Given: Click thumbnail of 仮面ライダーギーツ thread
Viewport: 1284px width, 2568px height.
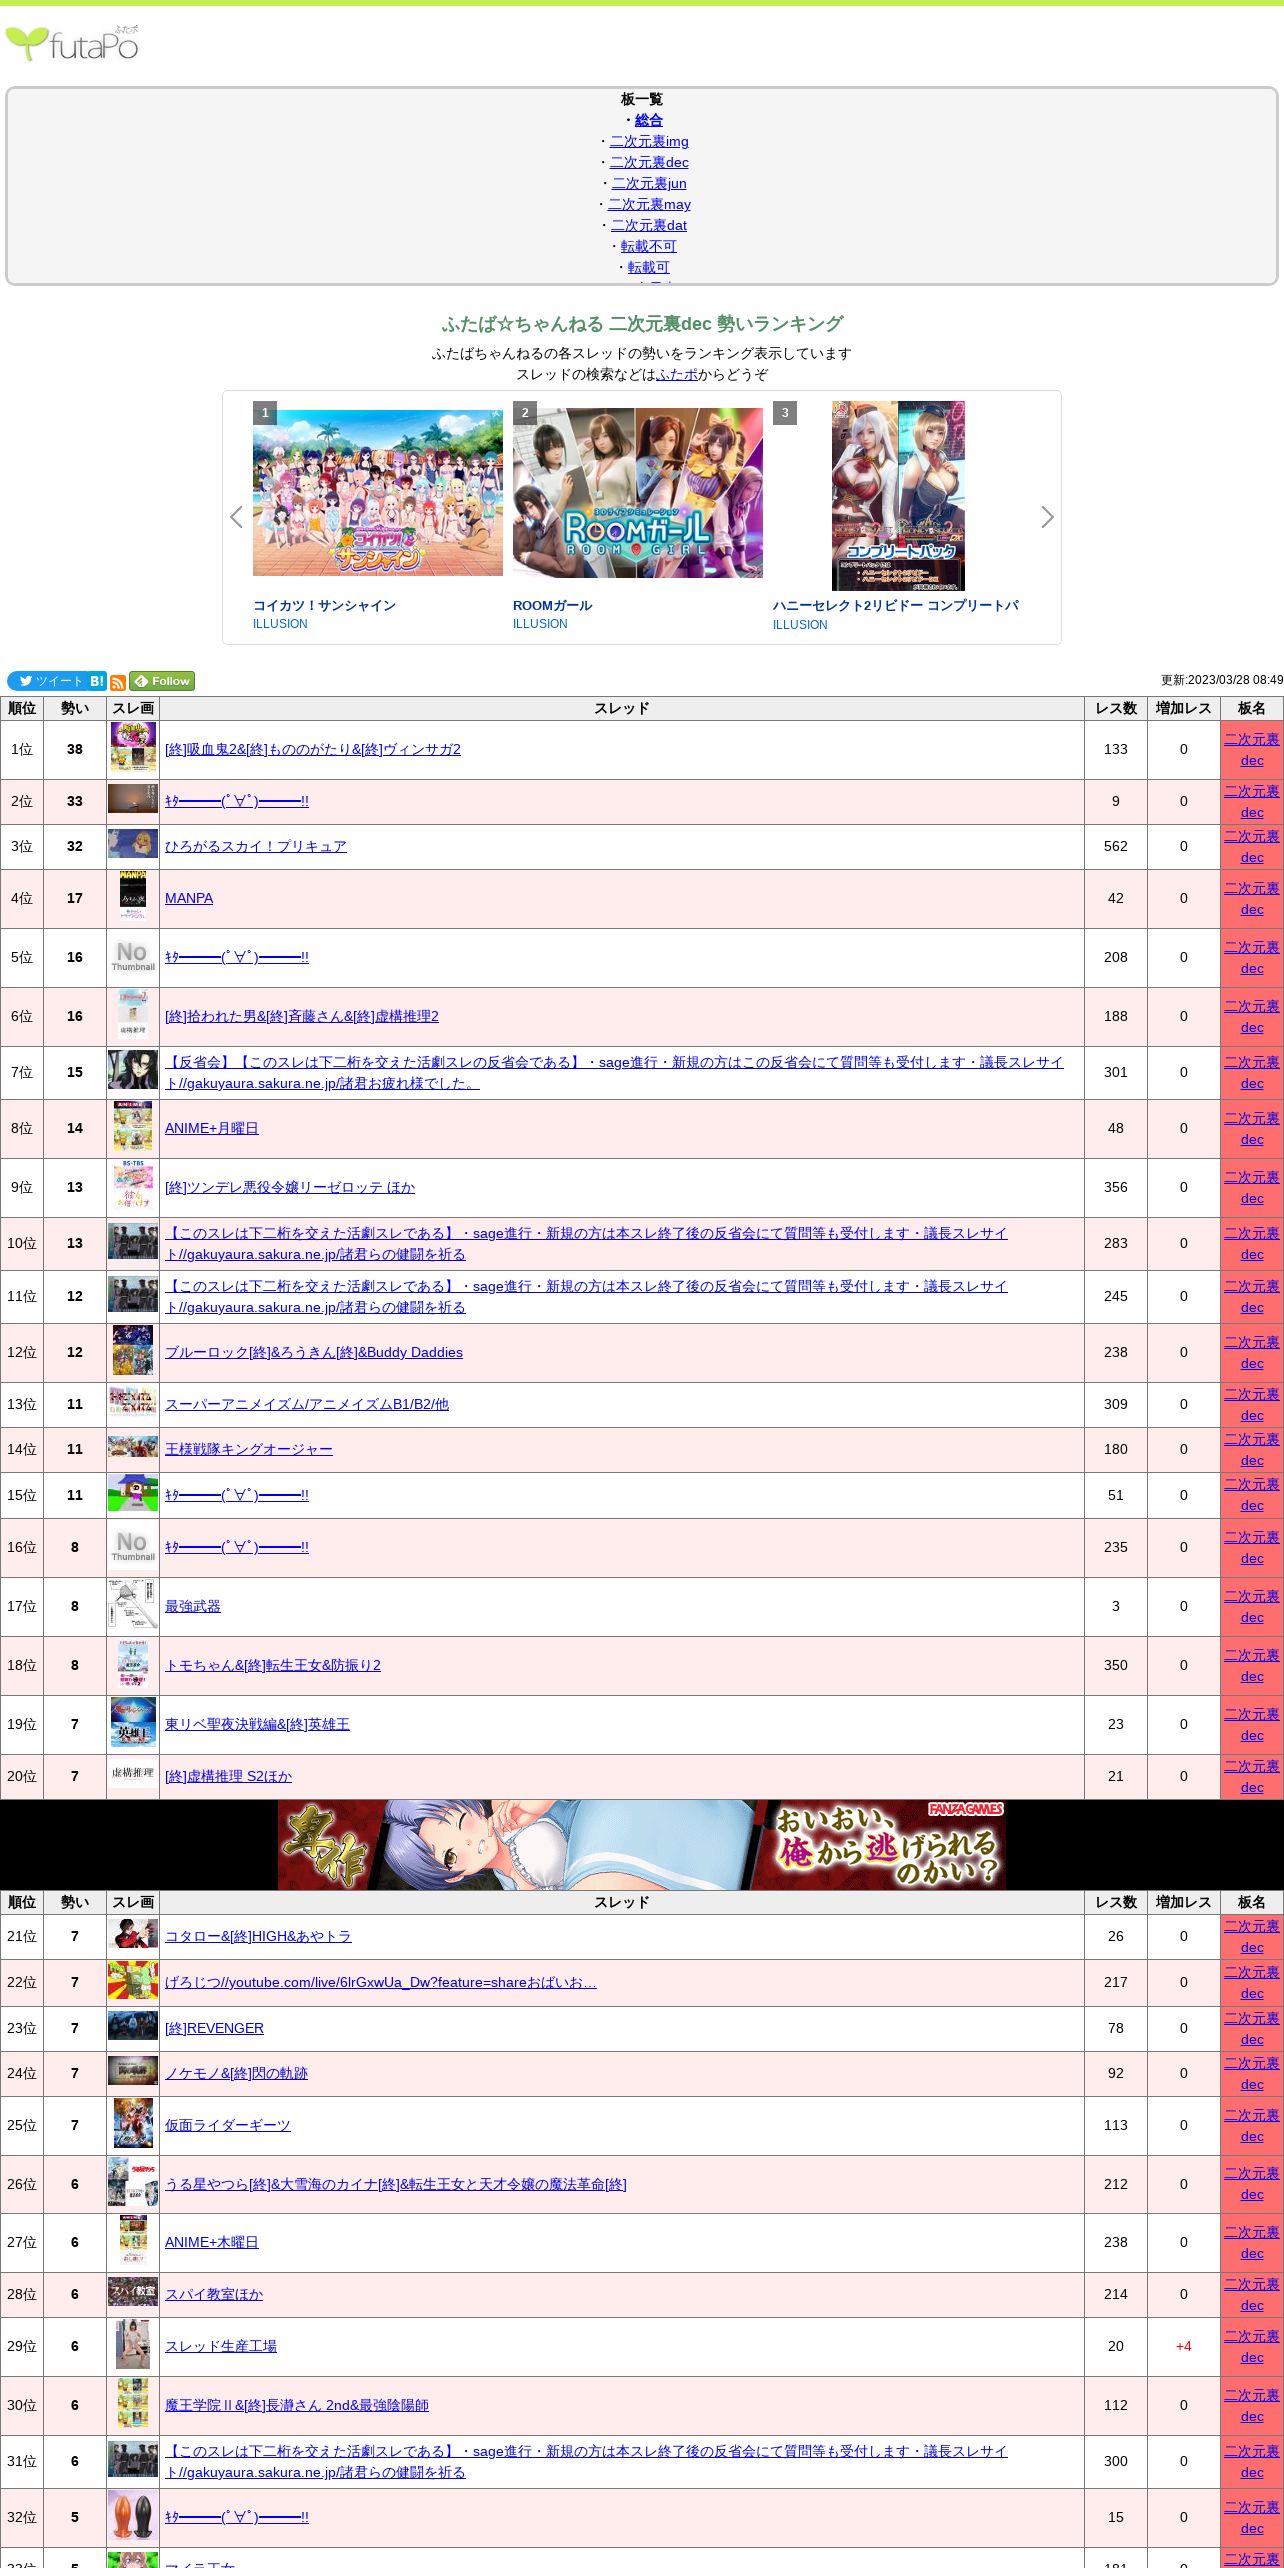Looking at the screenshot, I should tap(133, 2124).
